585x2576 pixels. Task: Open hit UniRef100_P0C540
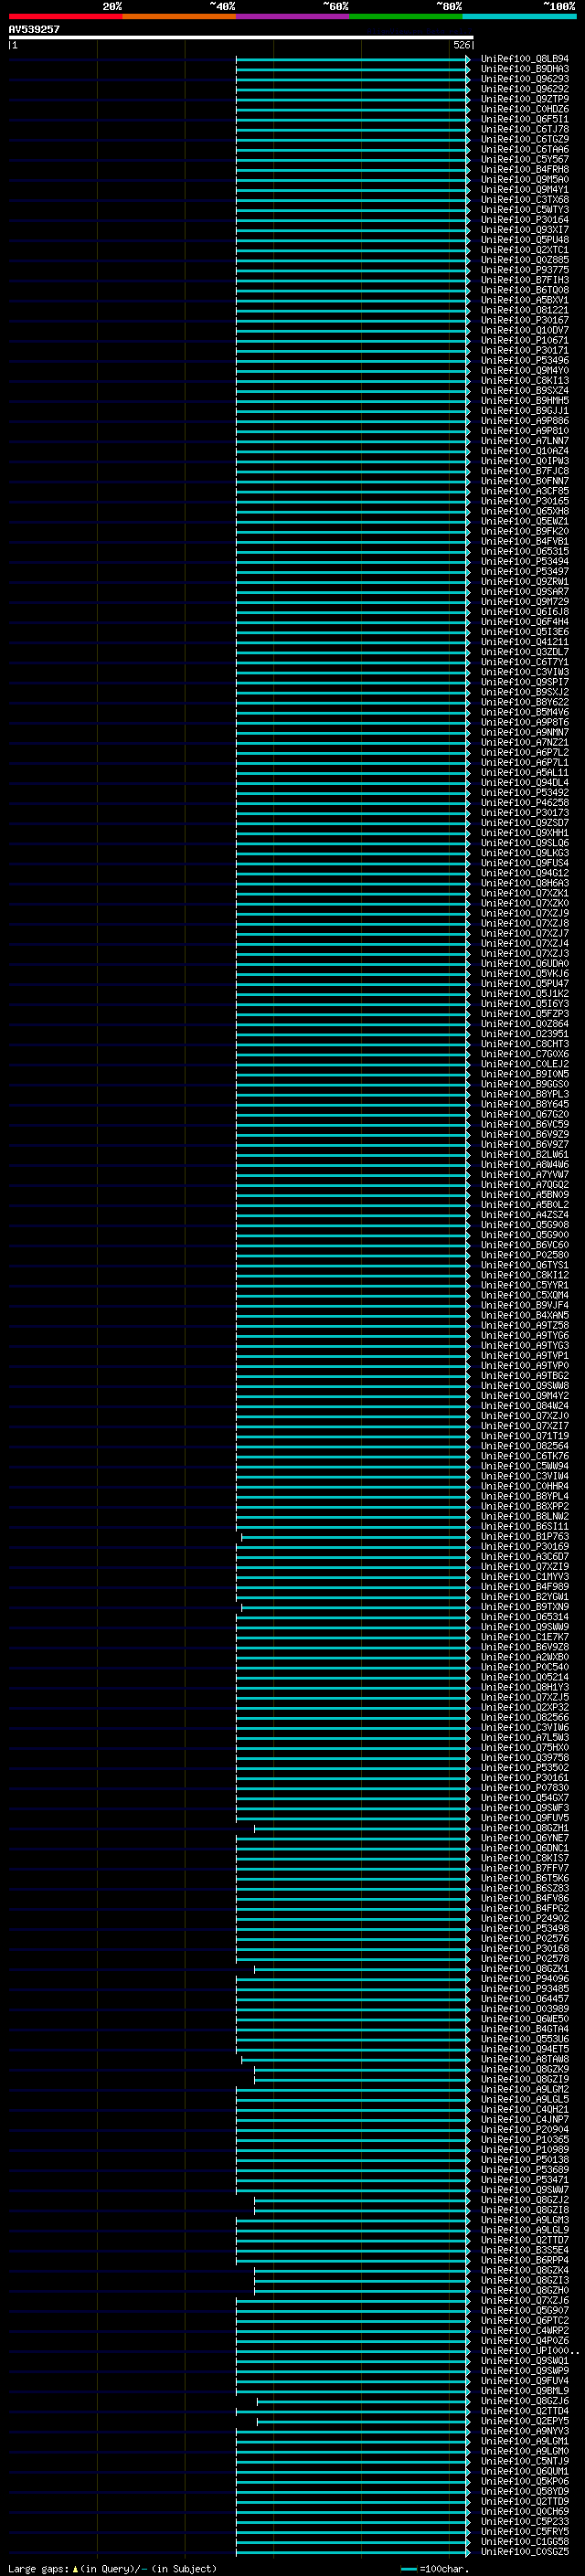click(x=525, y=1667)
